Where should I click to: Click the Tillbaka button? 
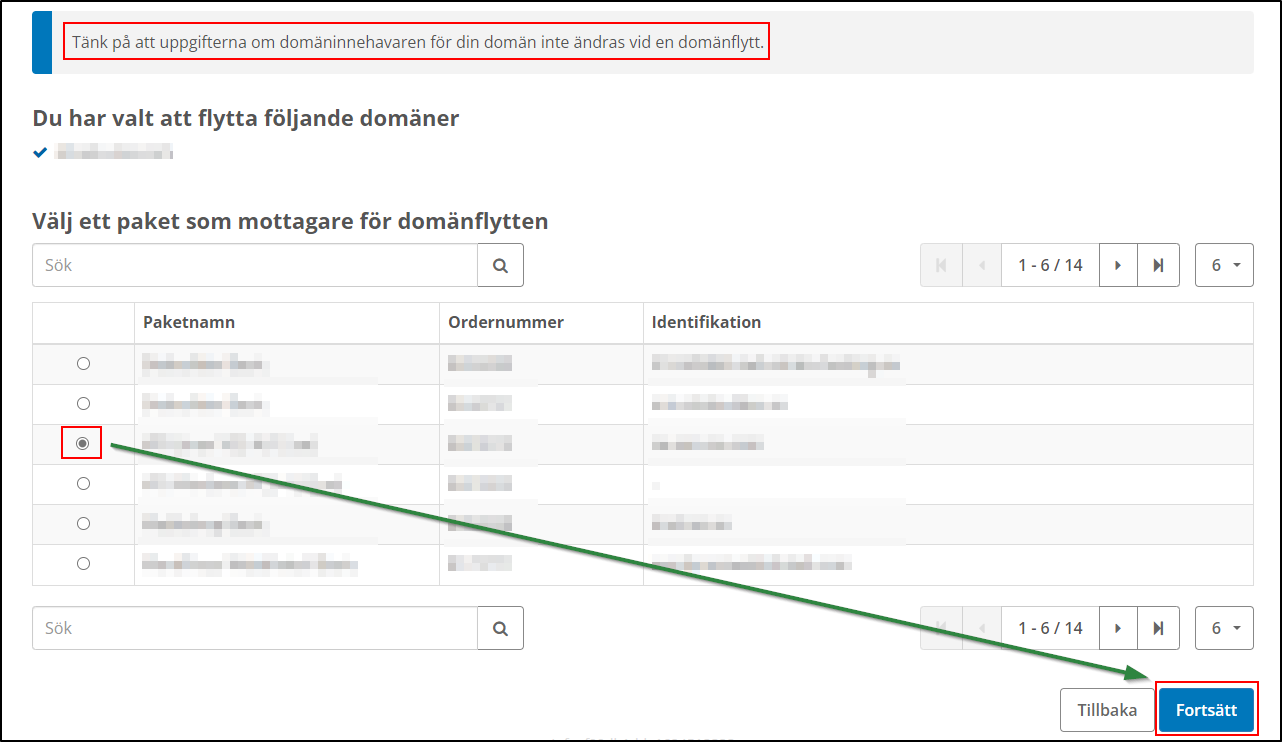1107,709
